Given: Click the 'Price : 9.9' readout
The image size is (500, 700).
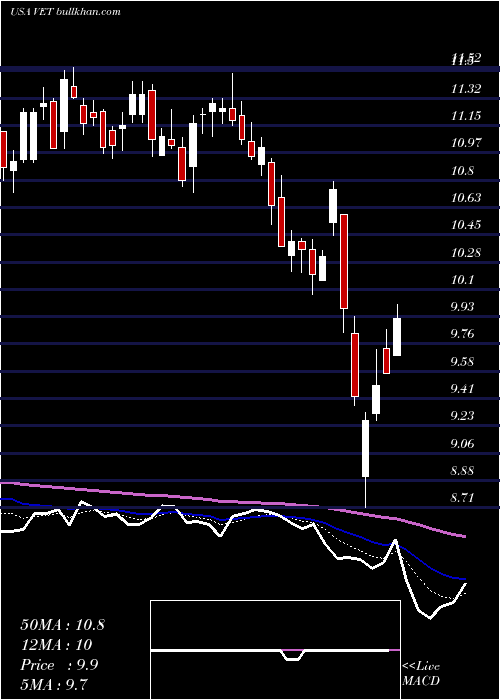Looking at the screenshot, I should (59, 665).
